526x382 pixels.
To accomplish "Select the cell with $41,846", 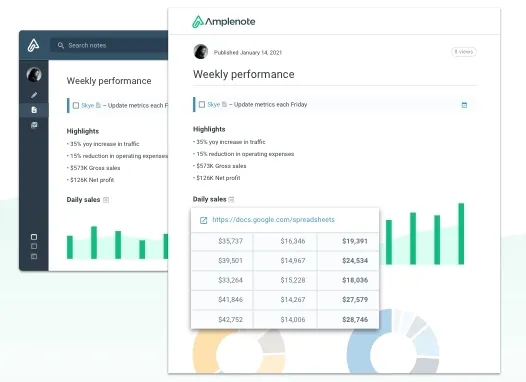I will (222, 299).
